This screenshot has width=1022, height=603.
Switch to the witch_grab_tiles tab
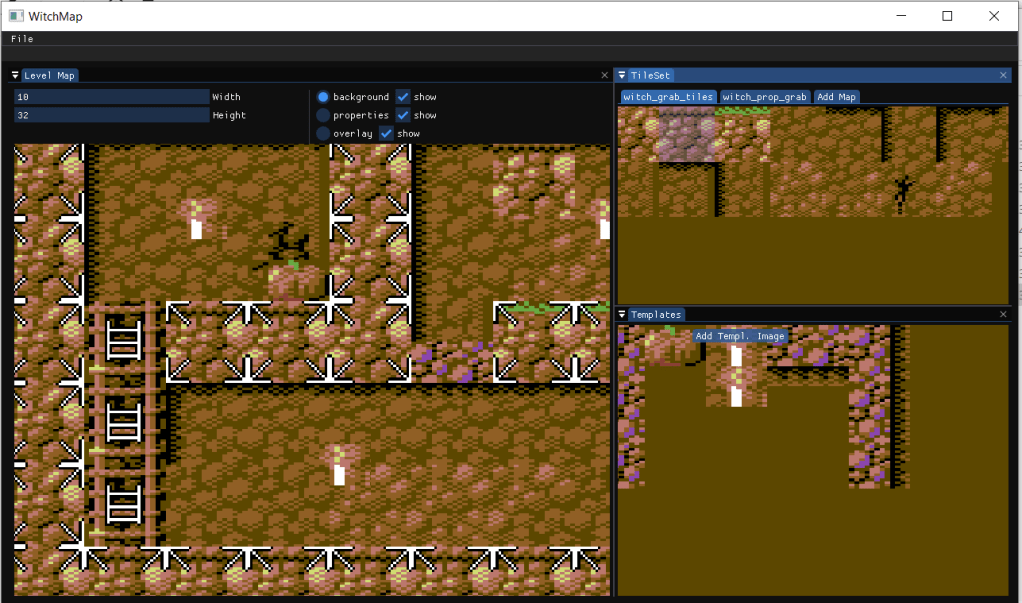(668, 97)
